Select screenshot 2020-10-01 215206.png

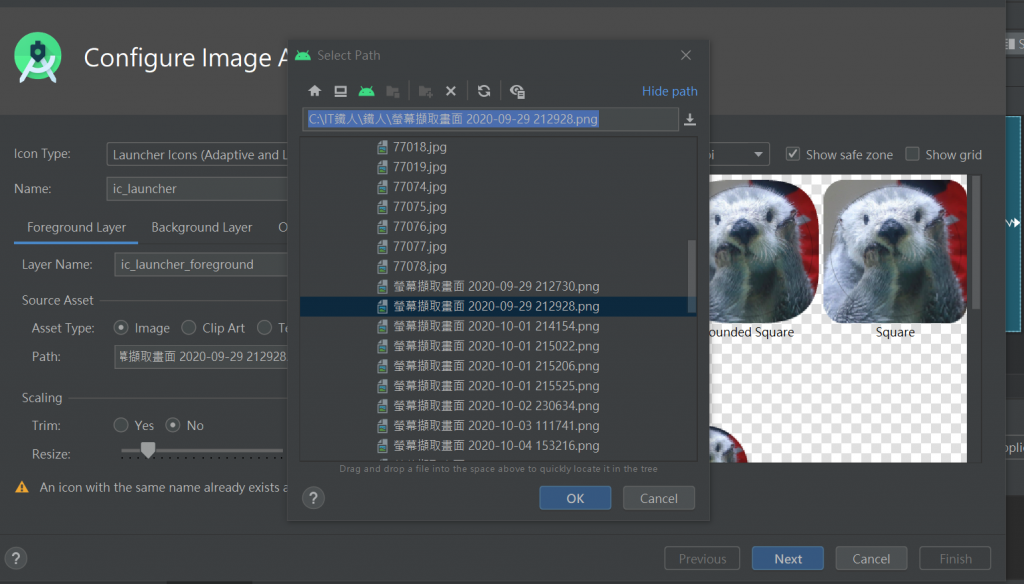click(x=496, y=366)
